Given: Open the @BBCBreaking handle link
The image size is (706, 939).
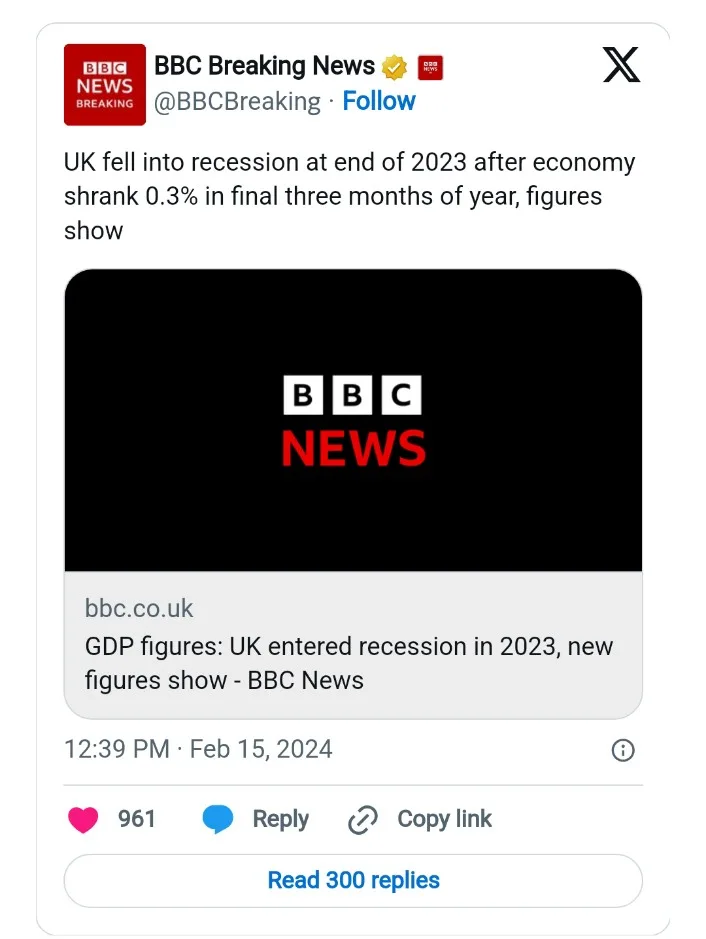Looking at the screenshot, I should (x=237, y=102).
